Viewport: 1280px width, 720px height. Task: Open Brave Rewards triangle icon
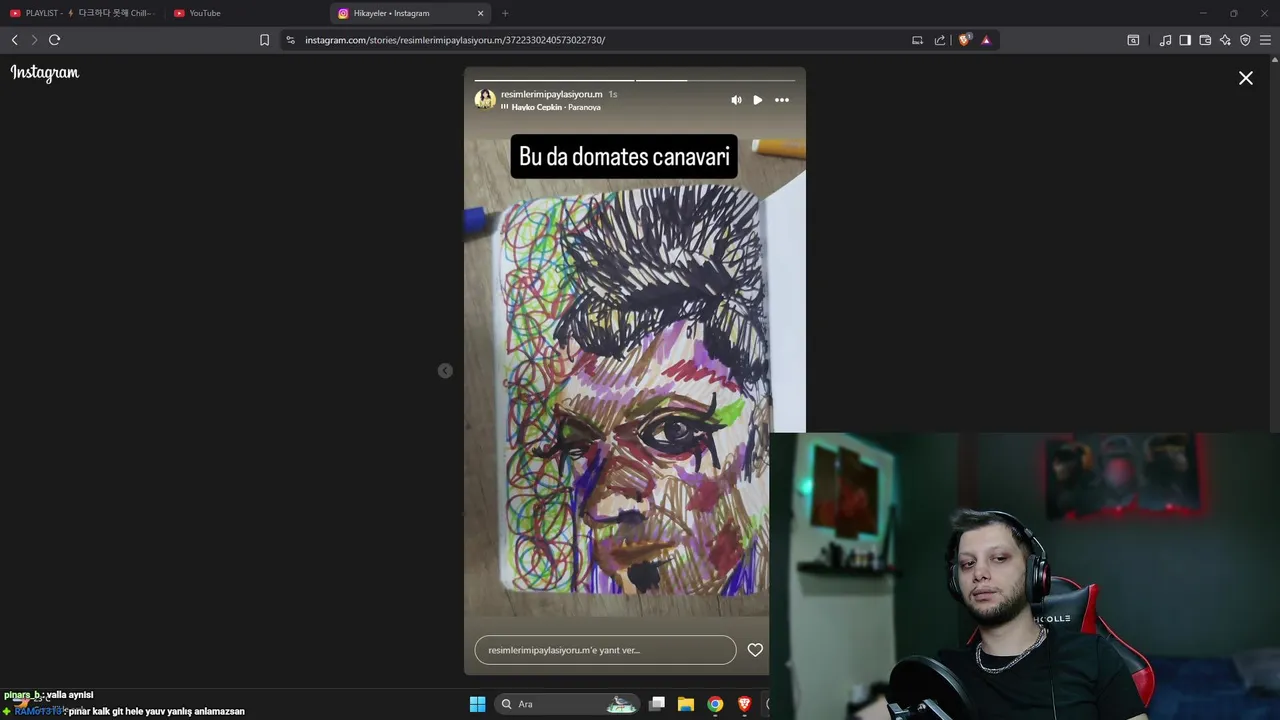[986, 40]
